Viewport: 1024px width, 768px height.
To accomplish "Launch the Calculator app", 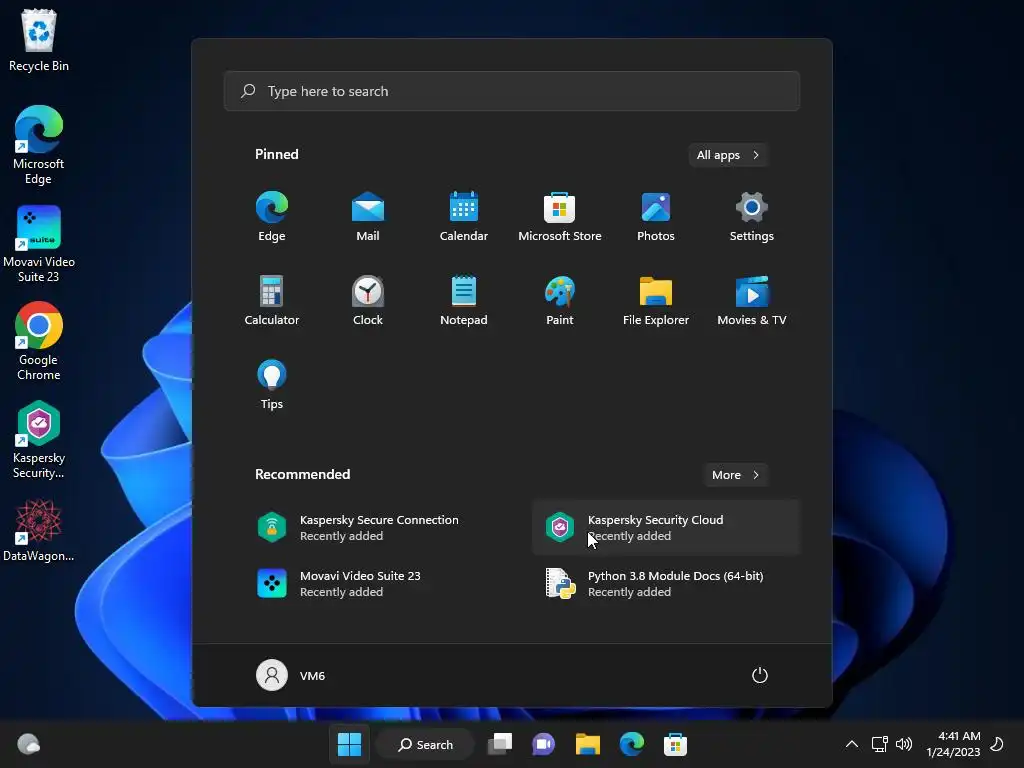I will pyautogui.click(x=272, y=300).
